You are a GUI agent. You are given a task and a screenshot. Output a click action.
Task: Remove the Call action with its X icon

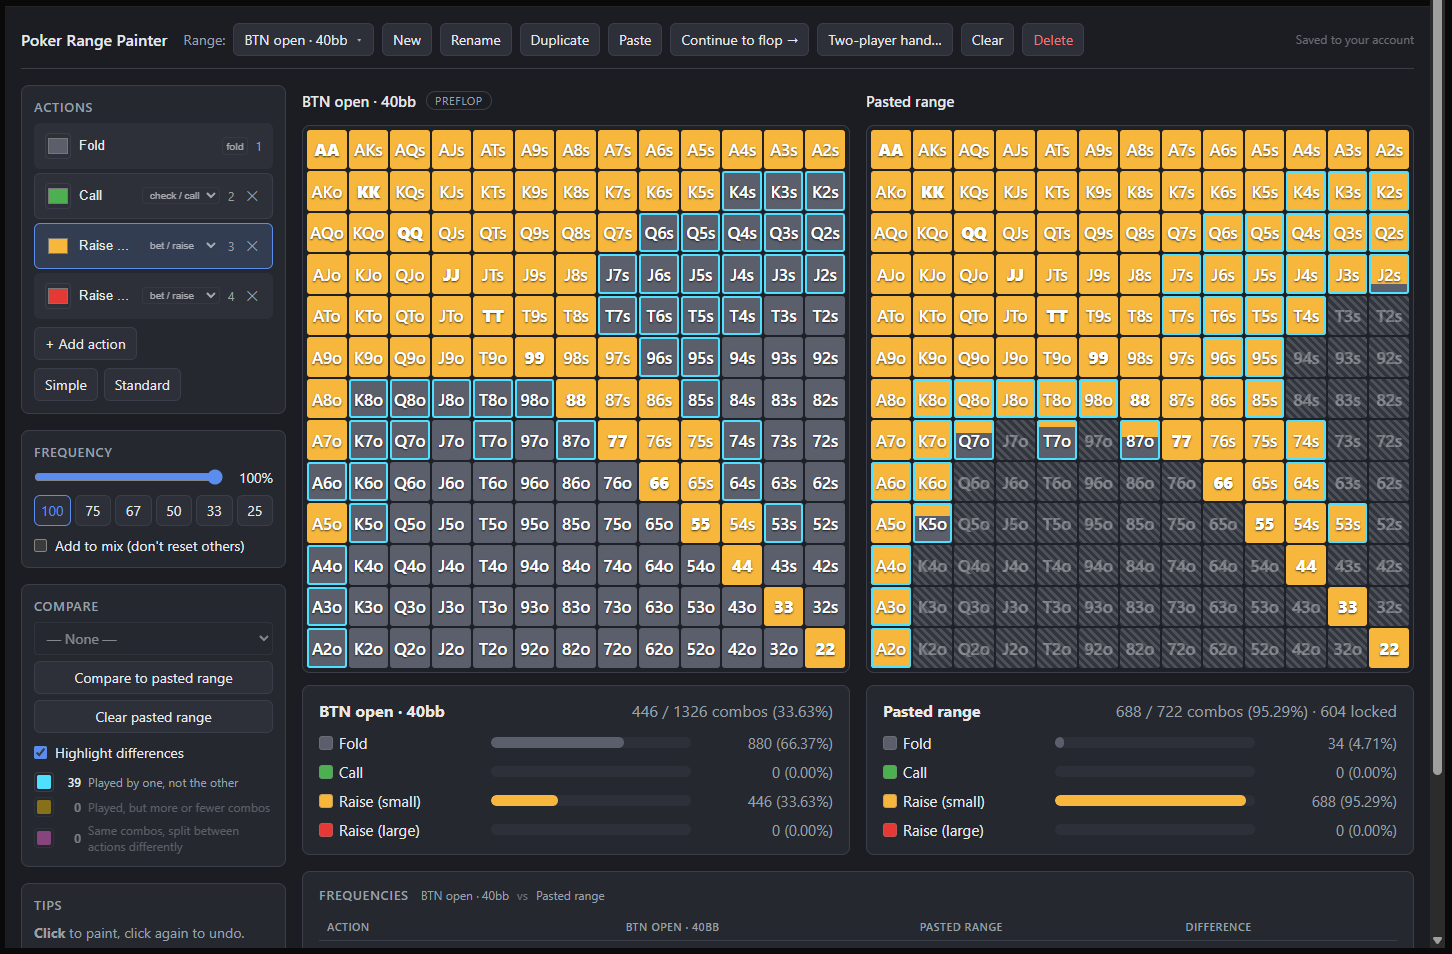tap(252, 196)
